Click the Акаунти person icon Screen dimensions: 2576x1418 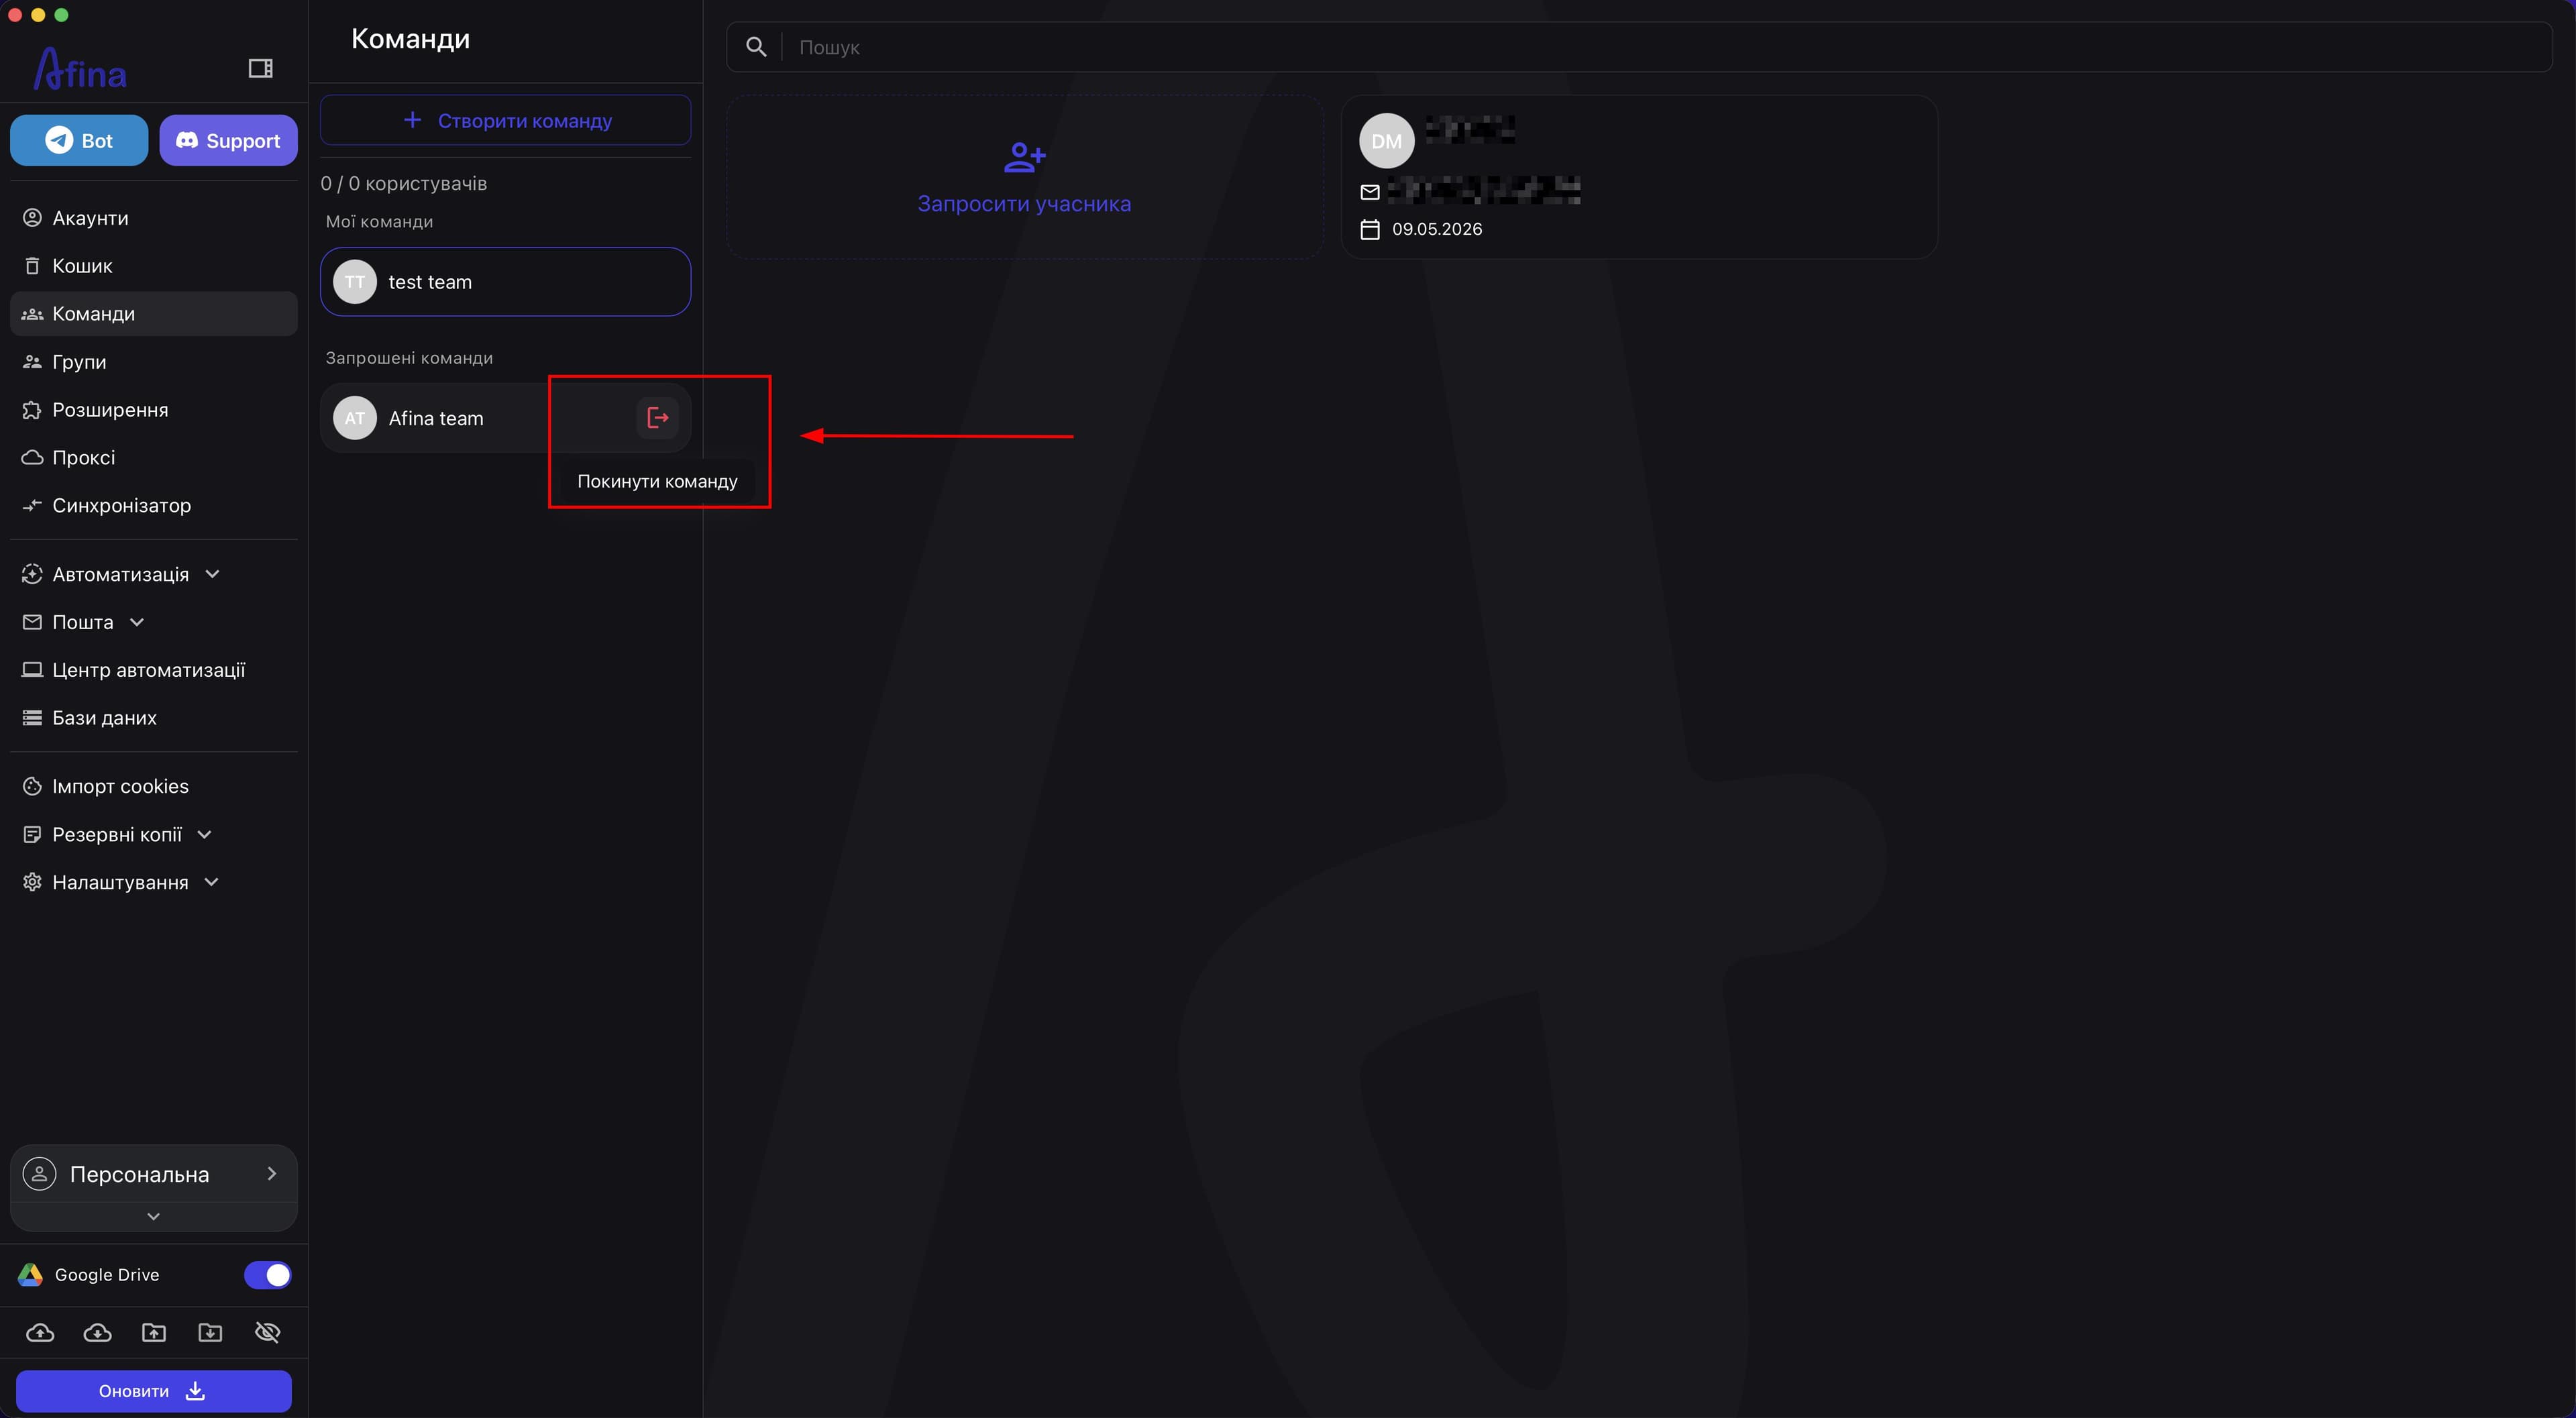click(x=32, y=218)
